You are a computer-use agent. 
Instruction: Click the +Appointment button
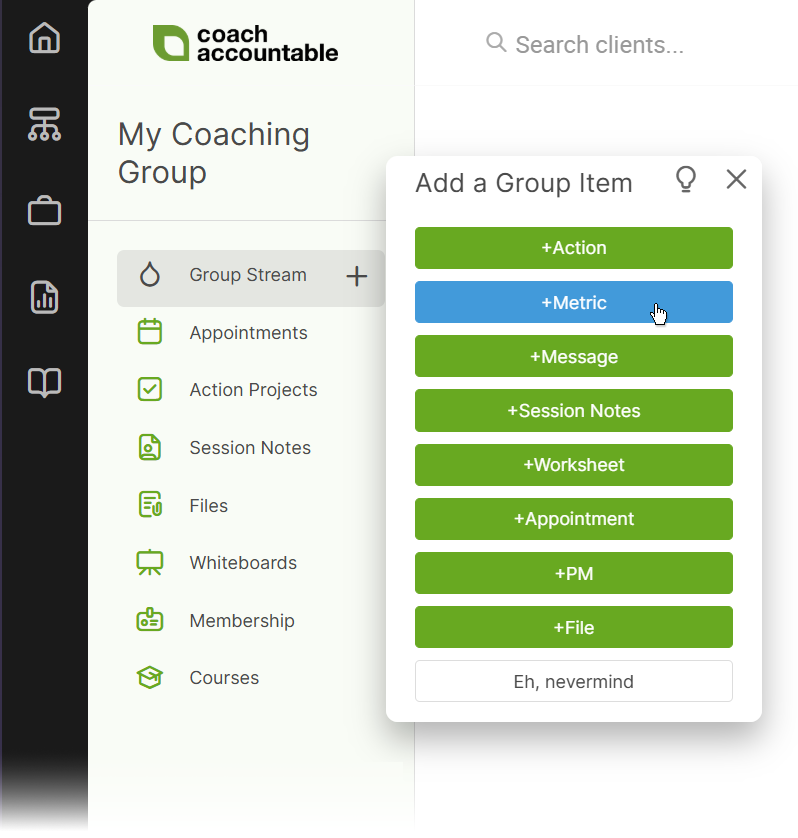click(574, 519)
